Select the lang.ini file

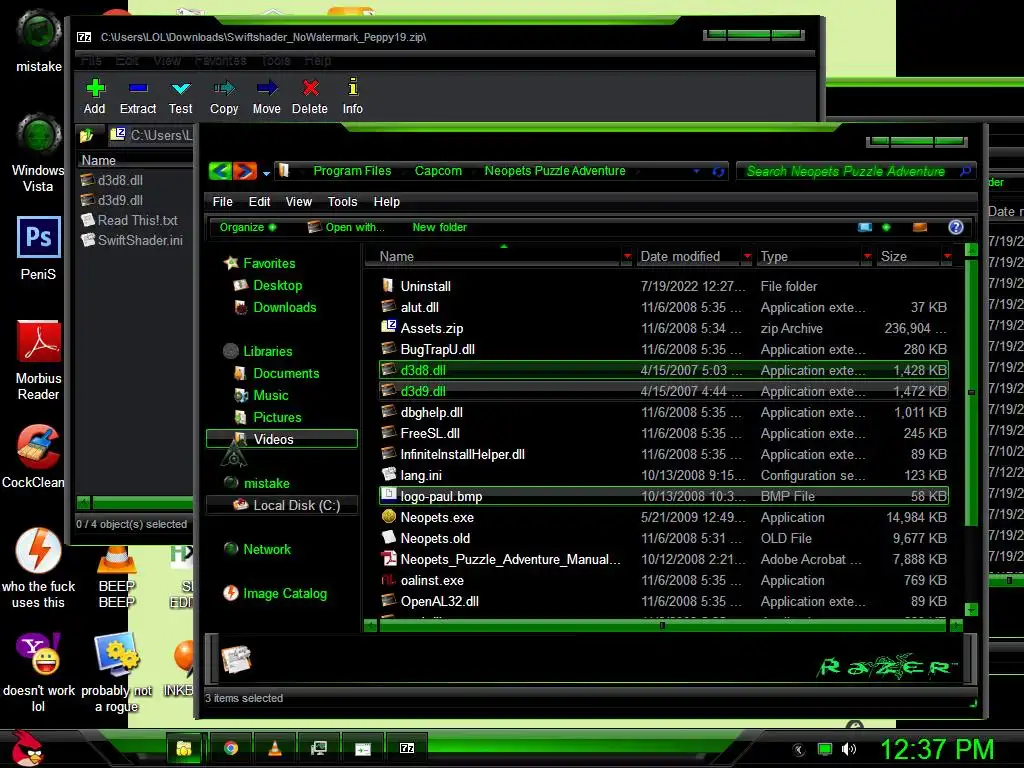(x=664, y=475)
